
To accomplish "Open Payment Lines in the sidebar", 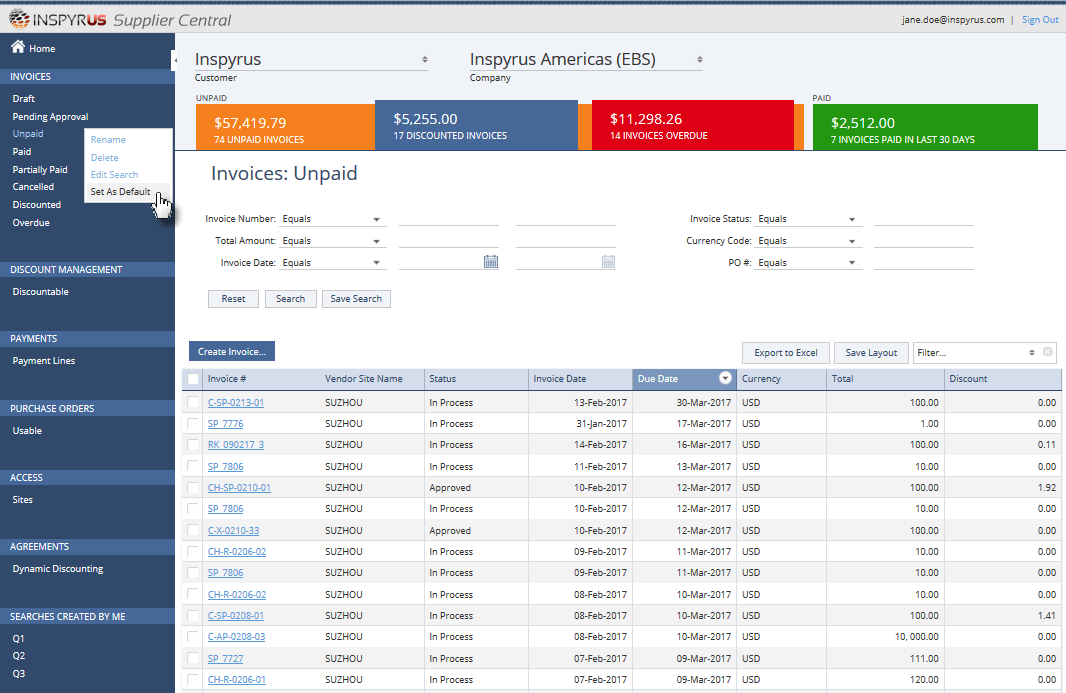I will tap(44, 360).
